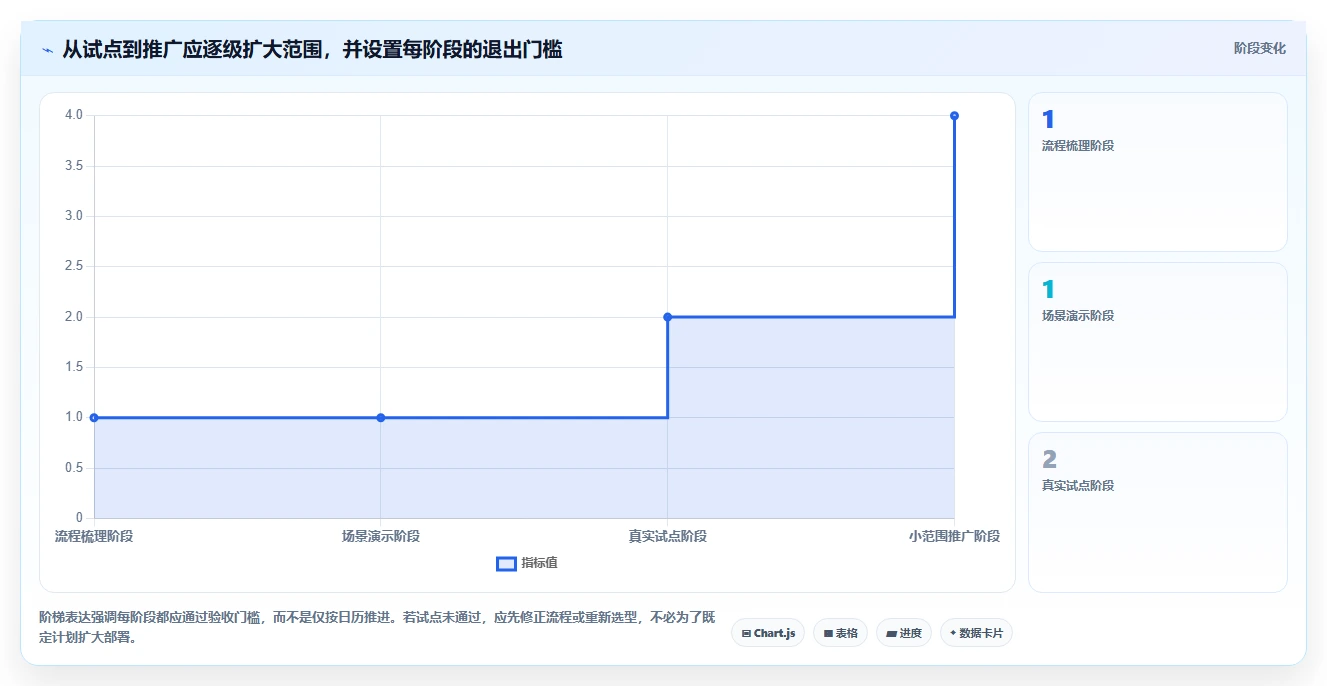
Task: Click the number 1 in the 流程梳理阶段 card
Action: click(1048, 120)
